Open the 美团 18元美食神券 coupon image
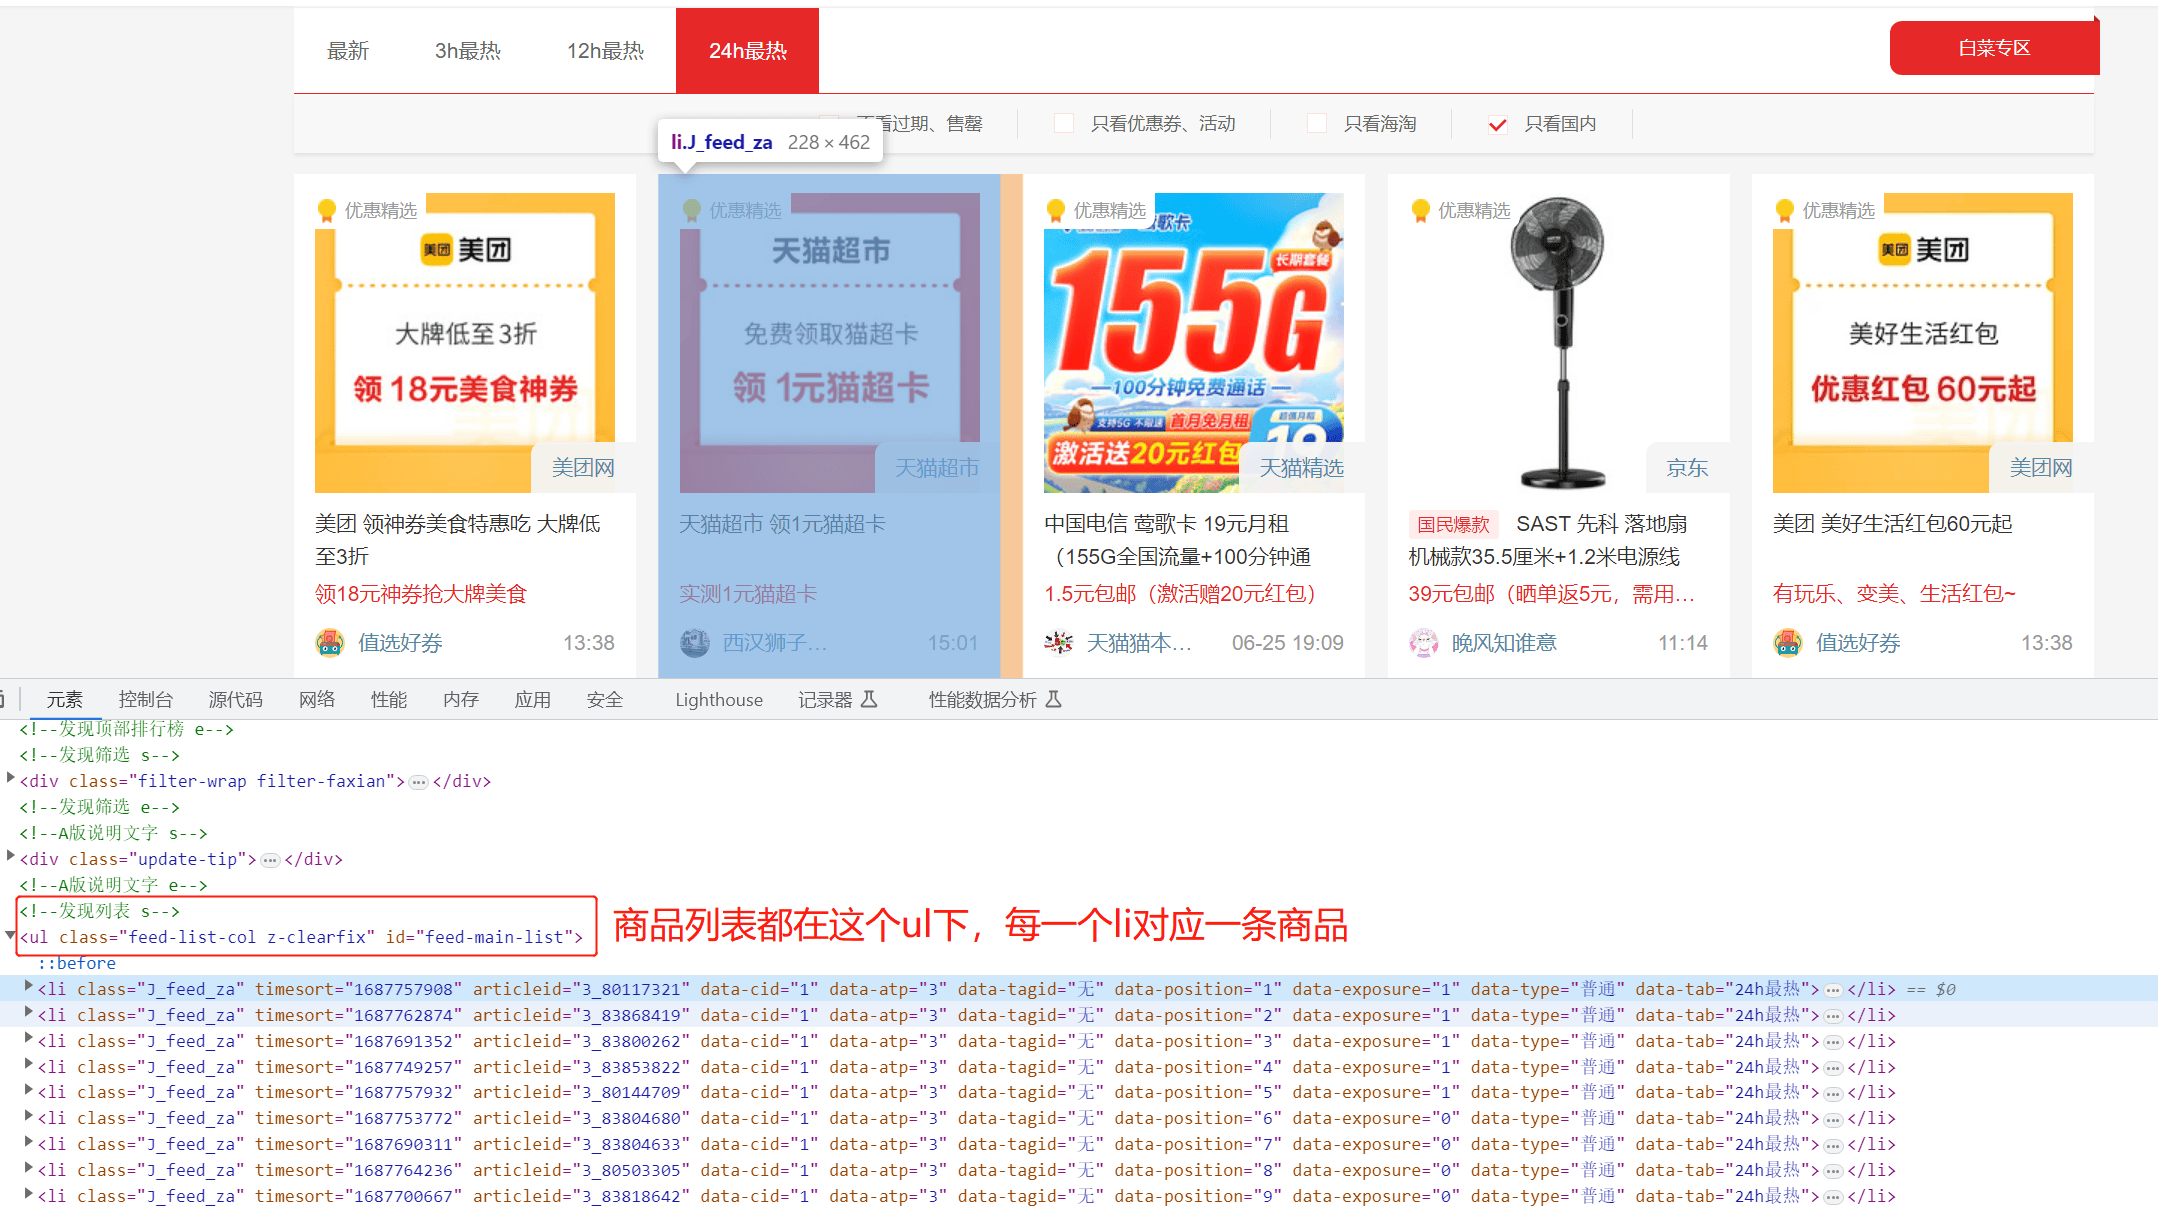This screenshot has width=2158, height=1207. 465,342
